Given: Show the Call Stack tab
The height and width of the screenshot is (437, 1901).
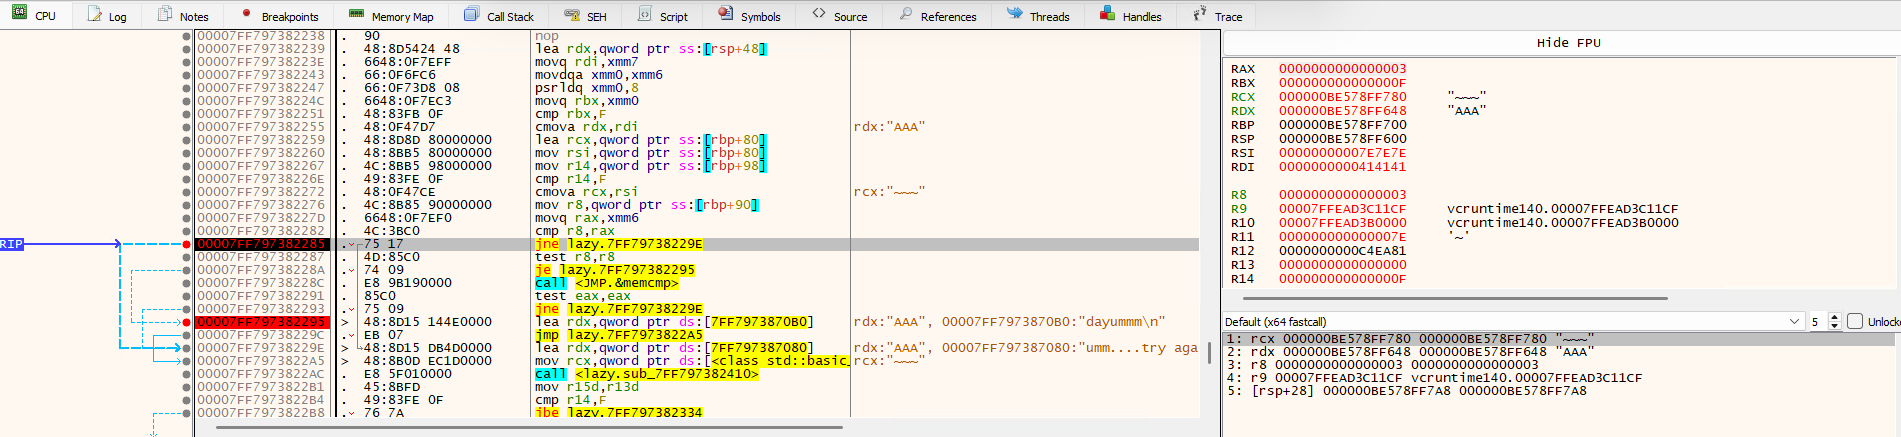Looking at the screenshot, I should (x=499, y=16).
